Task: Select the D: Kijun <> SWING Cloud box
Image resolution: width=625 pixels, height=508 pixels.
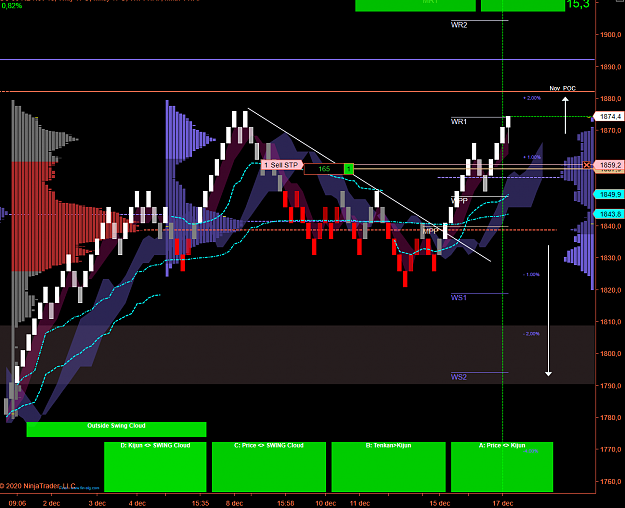Action: coord(155,467)
